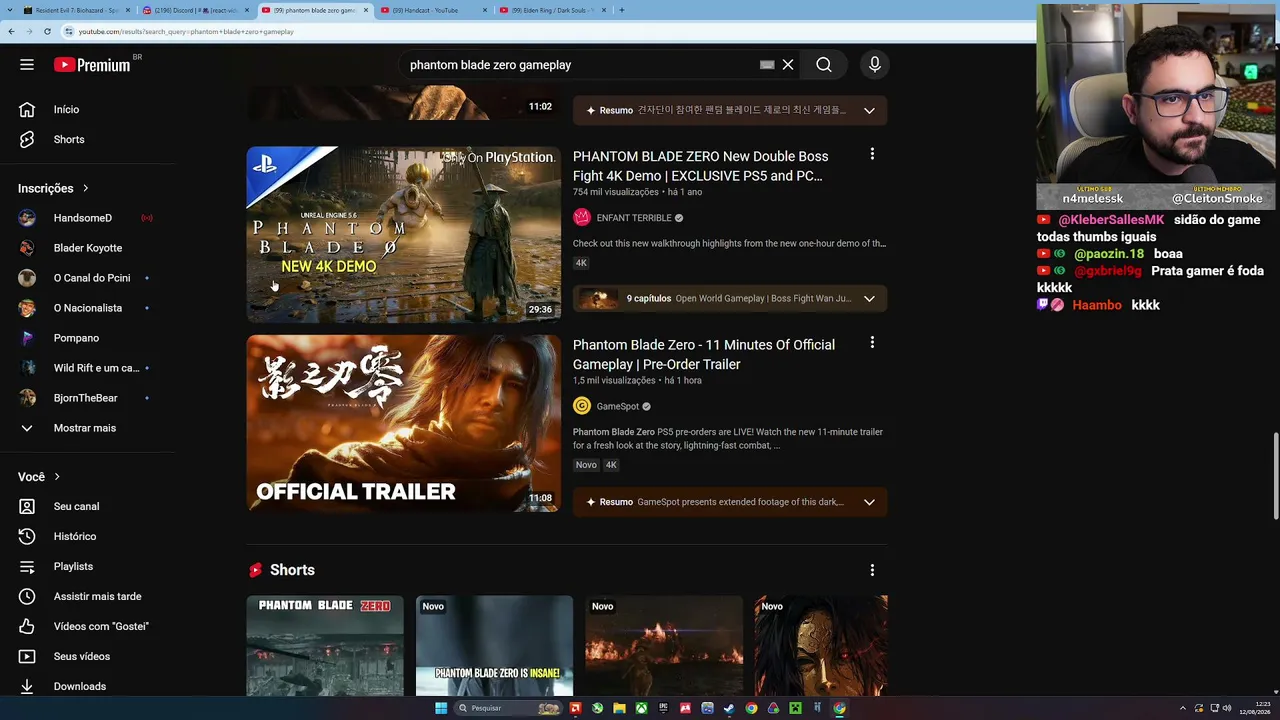The image size is (1280, 720).
Task: Visit the ENFANT TERRIBLE channel
Action: pos(633,218)
